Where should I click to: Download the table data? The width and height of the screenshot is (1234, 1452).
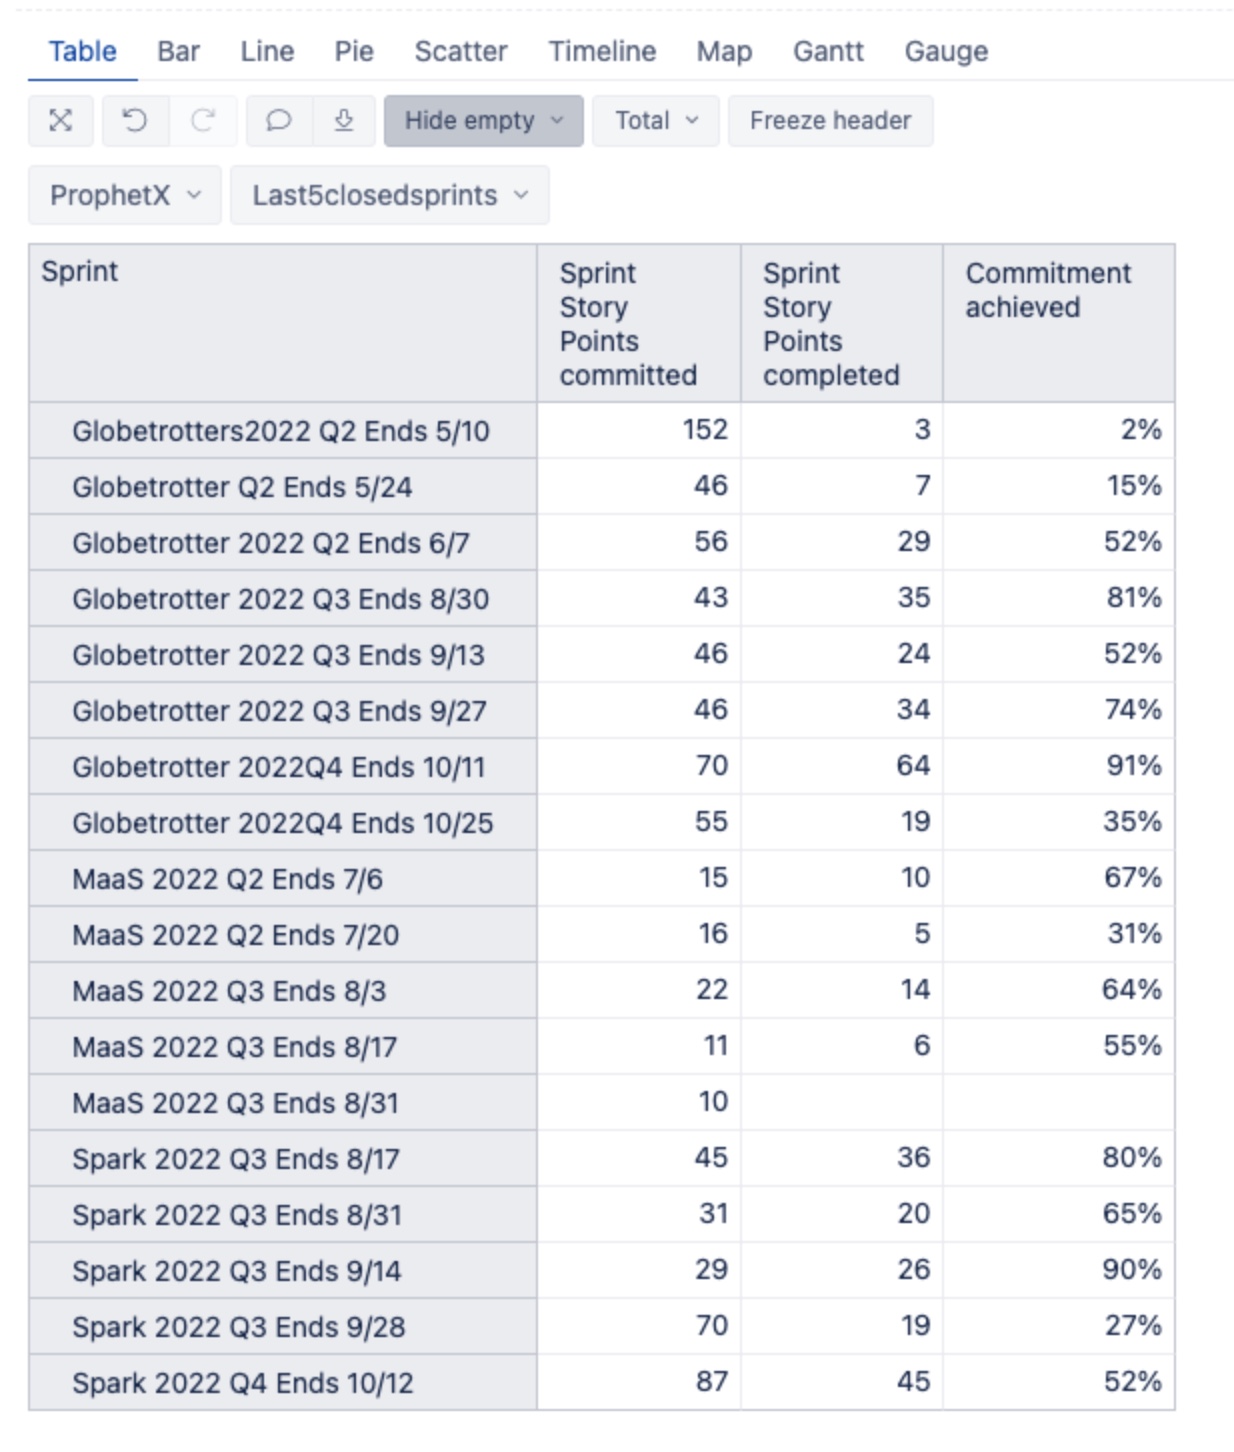coord(345,120)
